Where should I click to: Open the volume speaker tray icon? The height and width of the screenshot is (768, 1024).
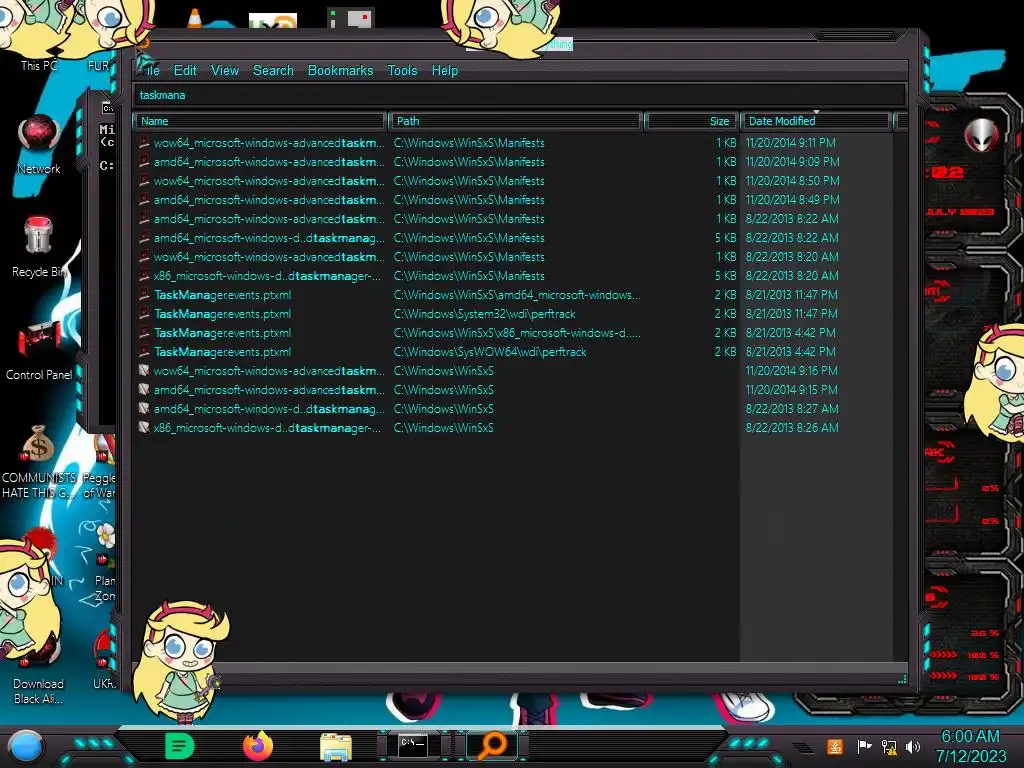(x=913, y=746)
